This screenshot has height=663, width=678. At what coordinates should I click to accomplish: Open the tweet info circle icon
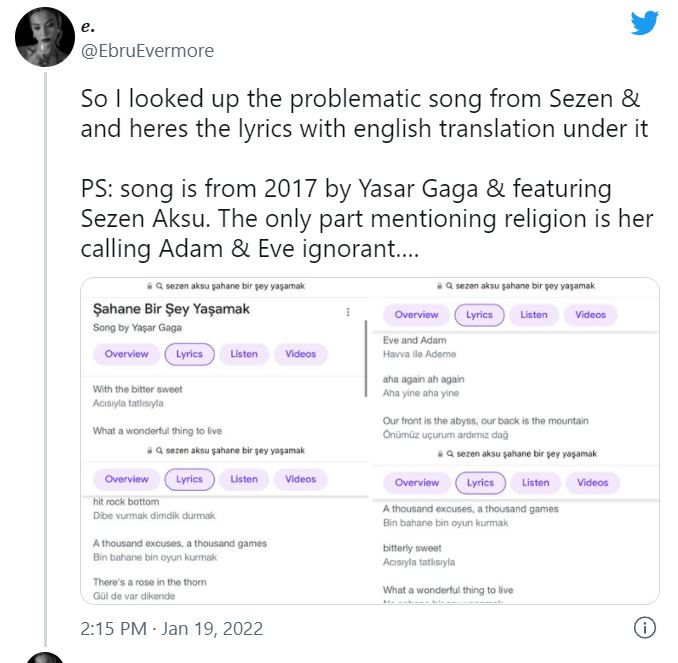click(x=645, y=628)
